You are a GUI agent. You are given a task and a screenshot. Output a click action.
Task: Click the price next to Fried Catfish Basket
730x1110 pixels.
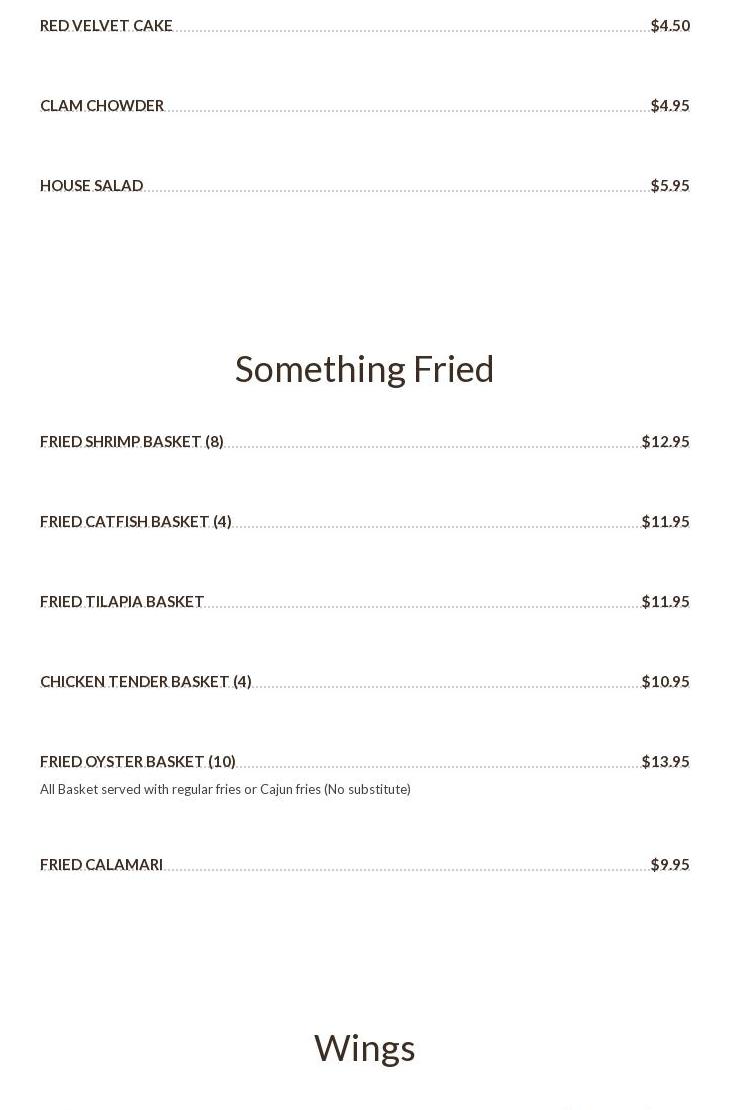coord(666,522)
